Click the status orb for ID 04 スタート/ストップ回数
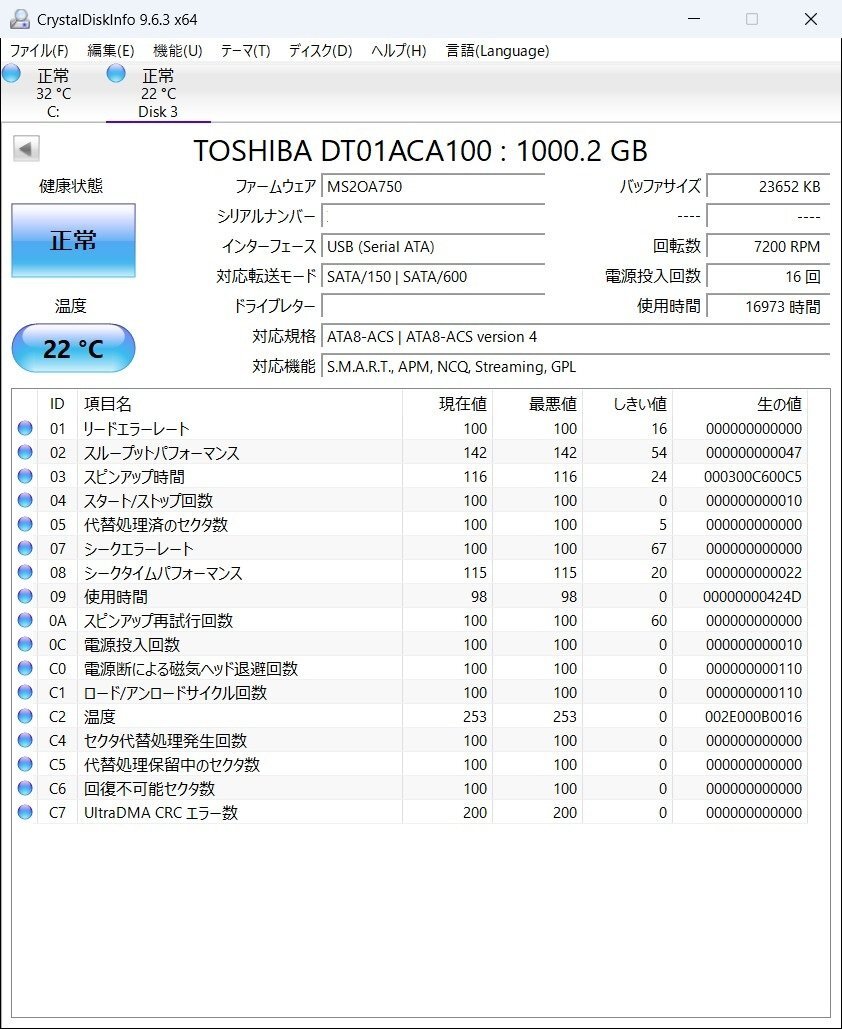 (x=25, y=500)
